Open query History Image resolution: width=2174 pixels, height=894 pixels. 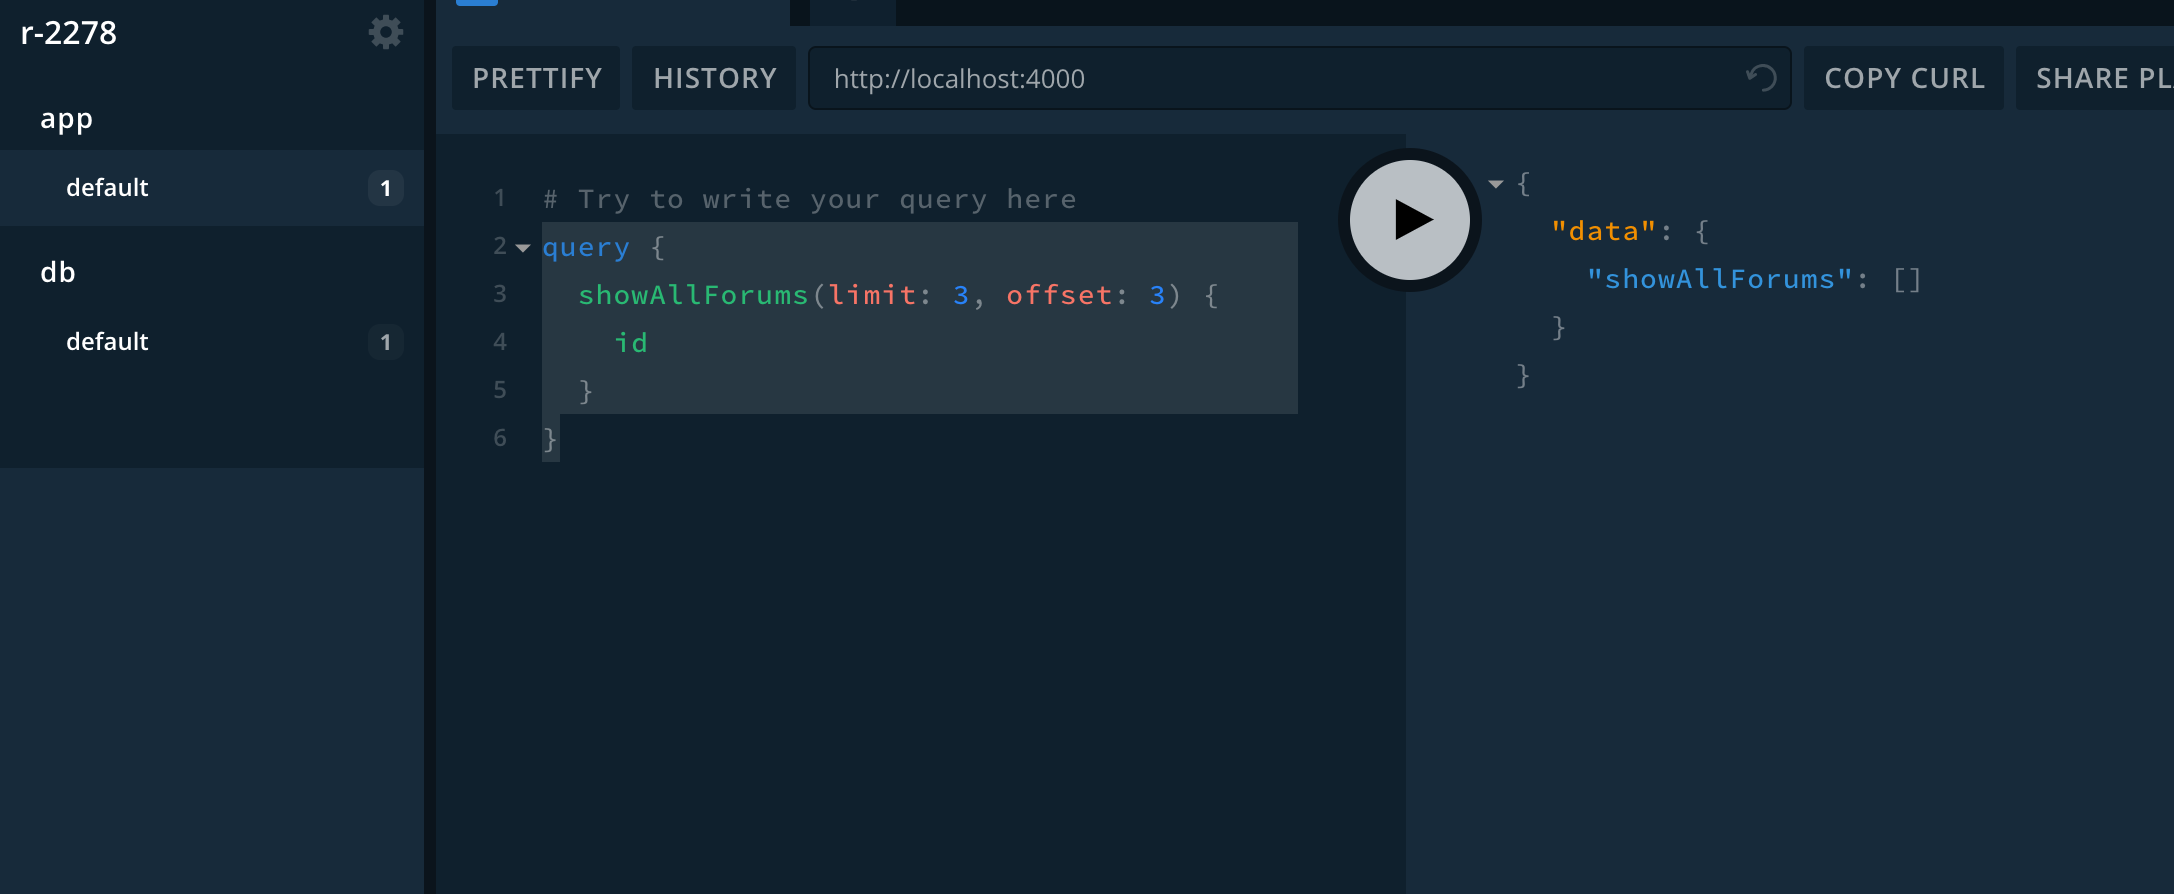click(715, 78)
